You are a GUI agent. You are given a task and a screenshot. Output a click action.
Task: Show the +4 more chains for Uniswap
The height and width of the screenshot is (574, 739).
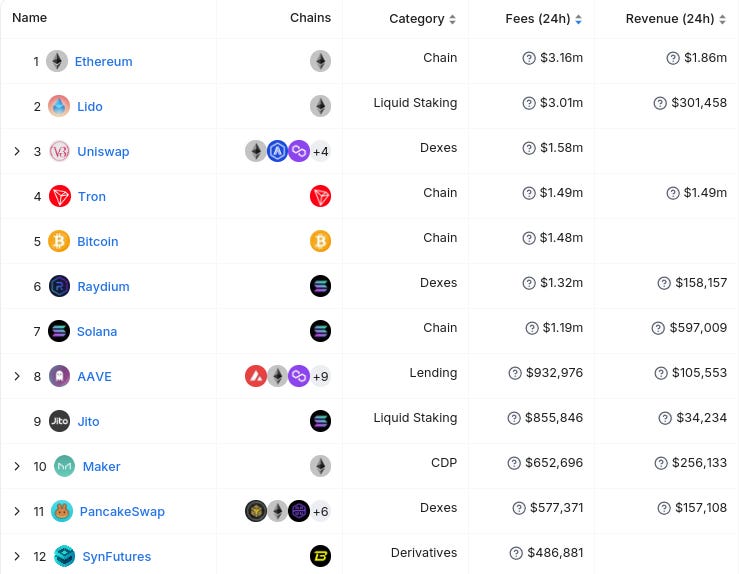(x=320, y=152)
